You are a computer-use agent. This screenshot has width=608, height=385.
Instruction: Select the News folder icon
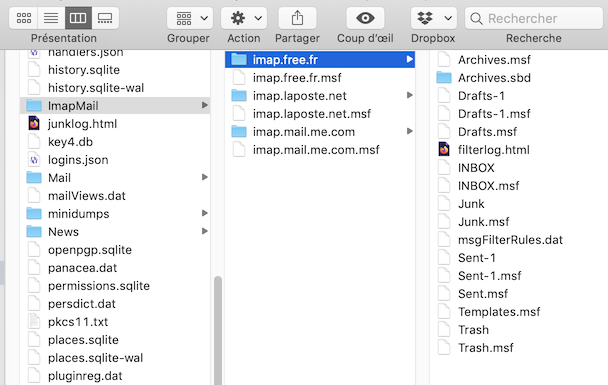point(34,231)
